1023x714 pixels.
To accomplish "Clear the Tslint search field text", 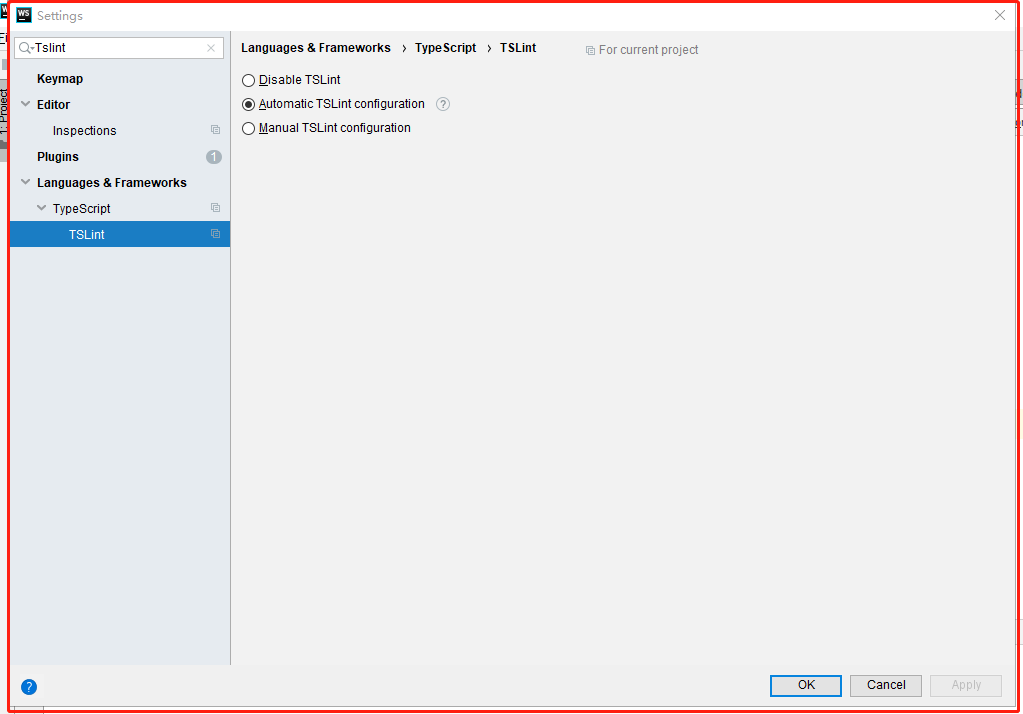I will [211, 48].
